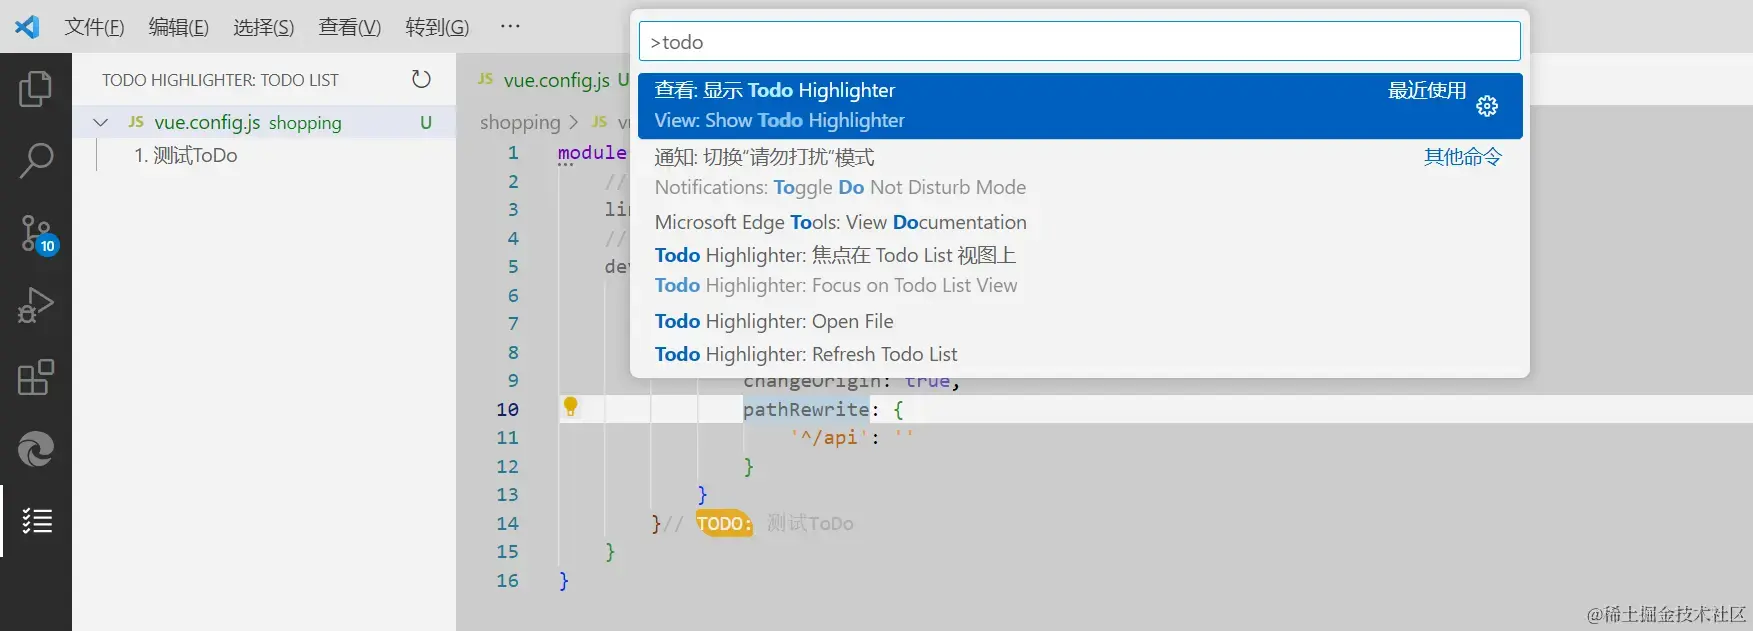Run Todo Highlighter: Open File command
1753x631 pixels.
tap(774, 321)
